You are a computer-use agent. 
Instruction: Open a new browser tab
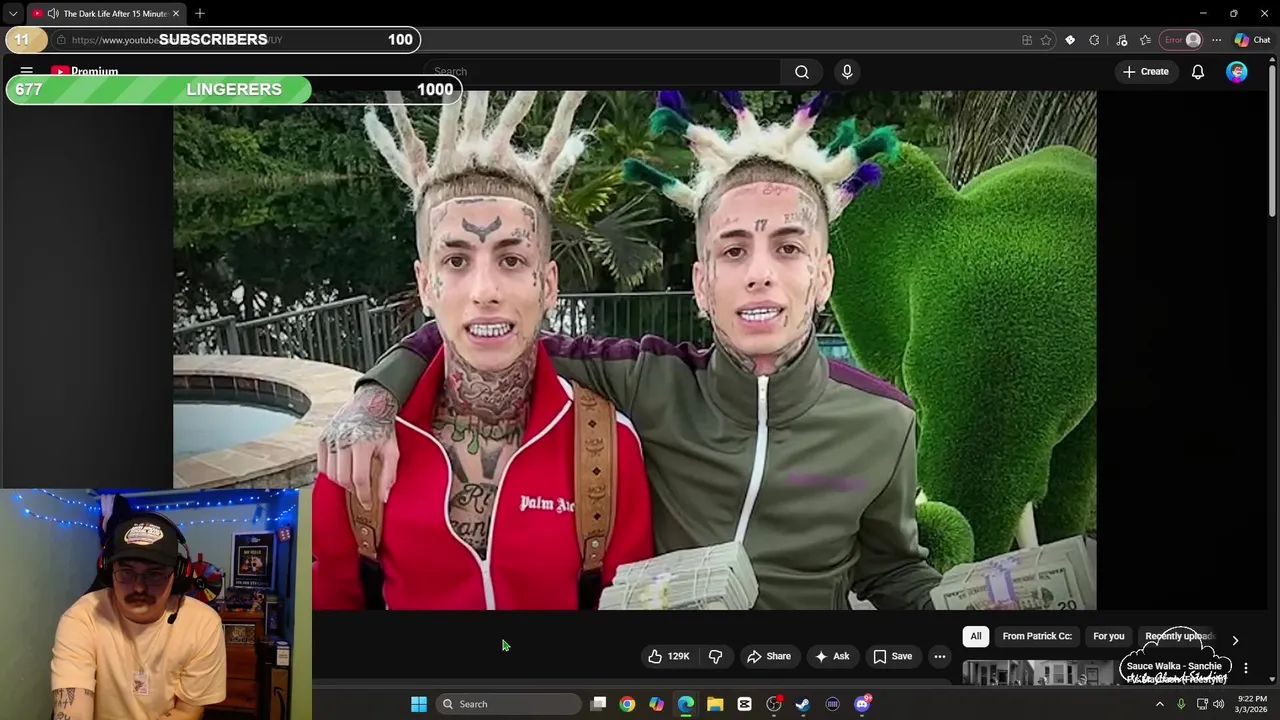tap(200, 14)
